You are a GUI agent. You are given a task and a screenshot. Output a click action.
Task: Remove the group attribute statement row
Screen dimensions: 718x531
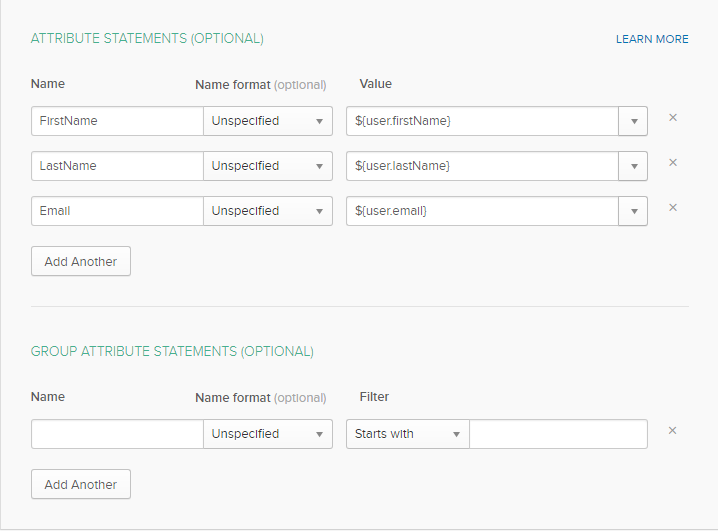point(673,431)
